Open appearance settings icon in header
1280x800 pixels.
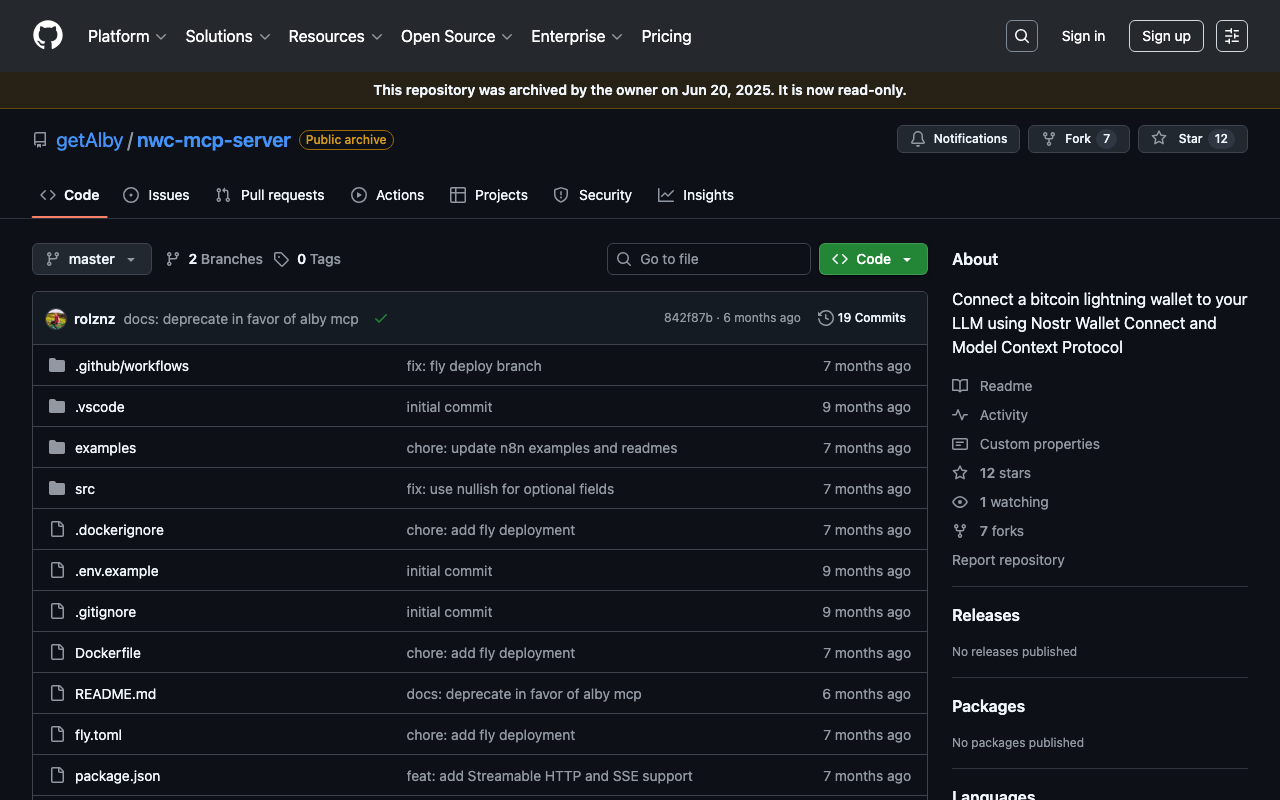tap(1231, 36)
